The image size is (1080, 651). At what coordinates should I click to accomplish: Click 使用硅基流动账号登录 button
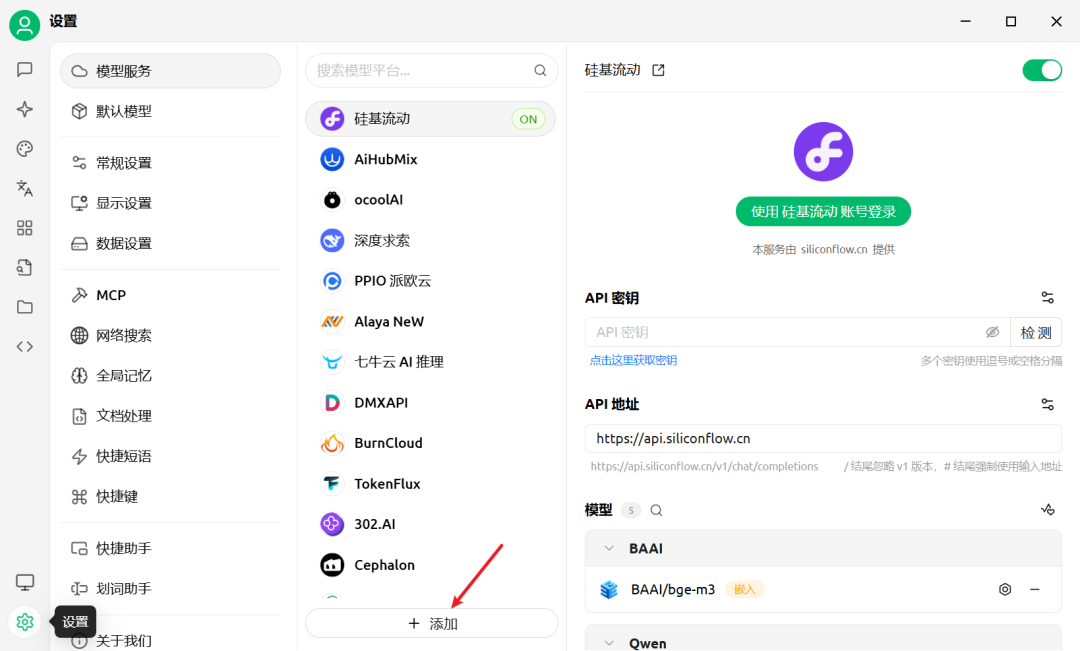point(823,211)
